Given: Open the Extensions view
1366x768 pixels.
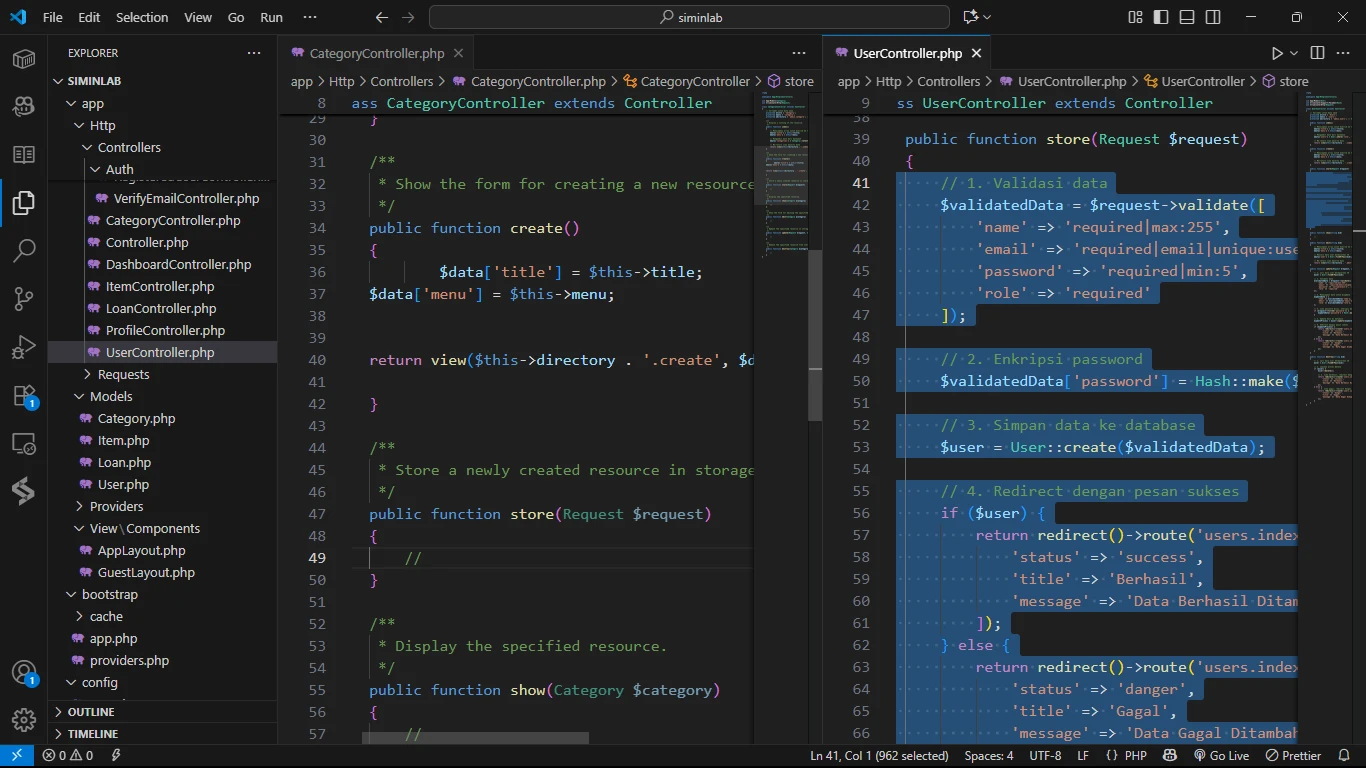Looking at the screenshot, I should 24,395.
